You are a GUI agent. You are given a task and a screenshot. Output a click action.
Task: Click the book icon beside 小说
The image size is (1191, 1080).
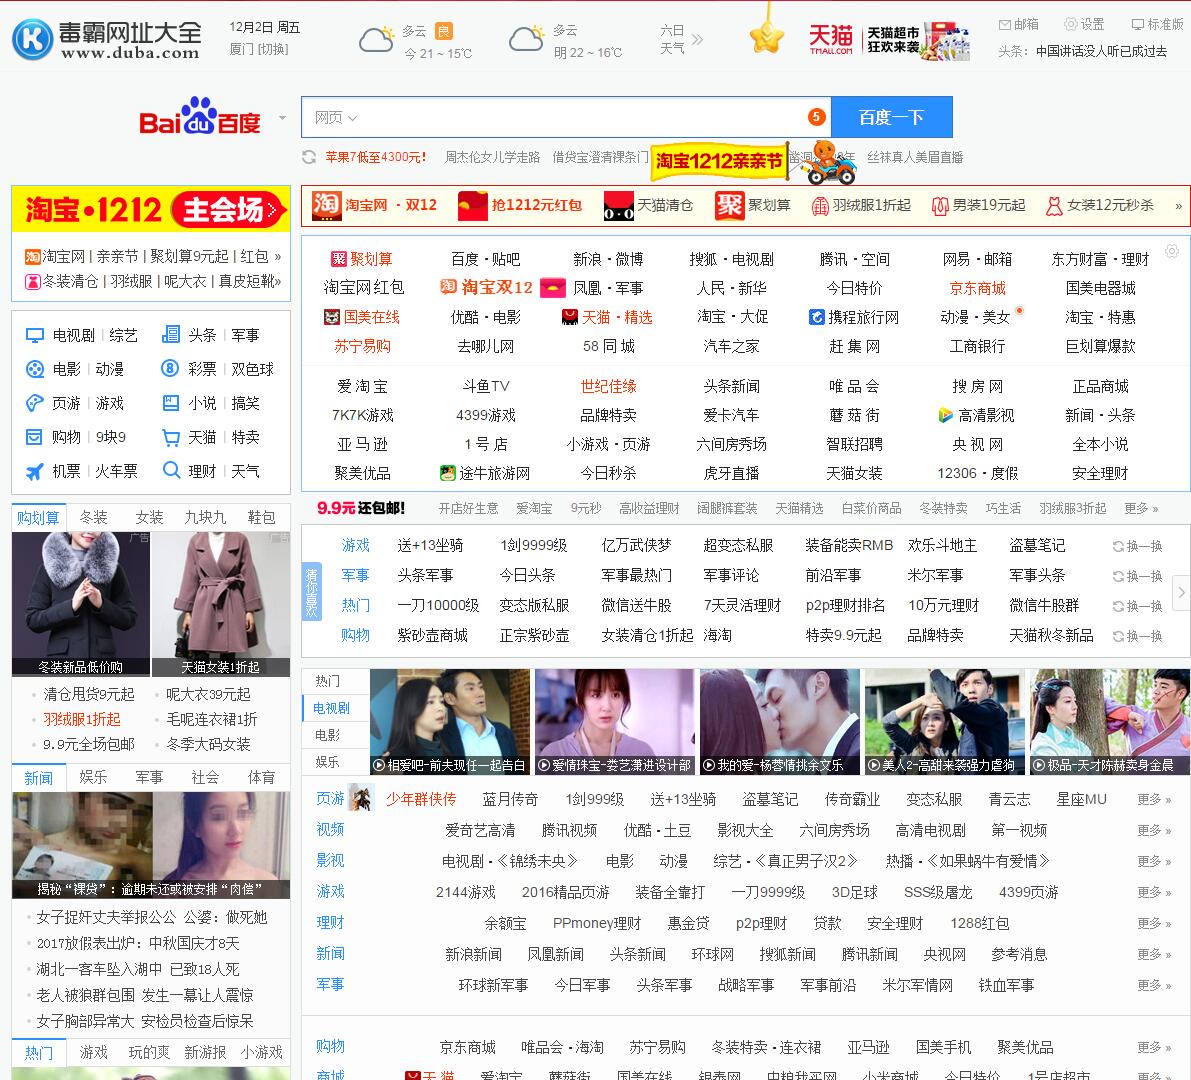pos(172,403)
